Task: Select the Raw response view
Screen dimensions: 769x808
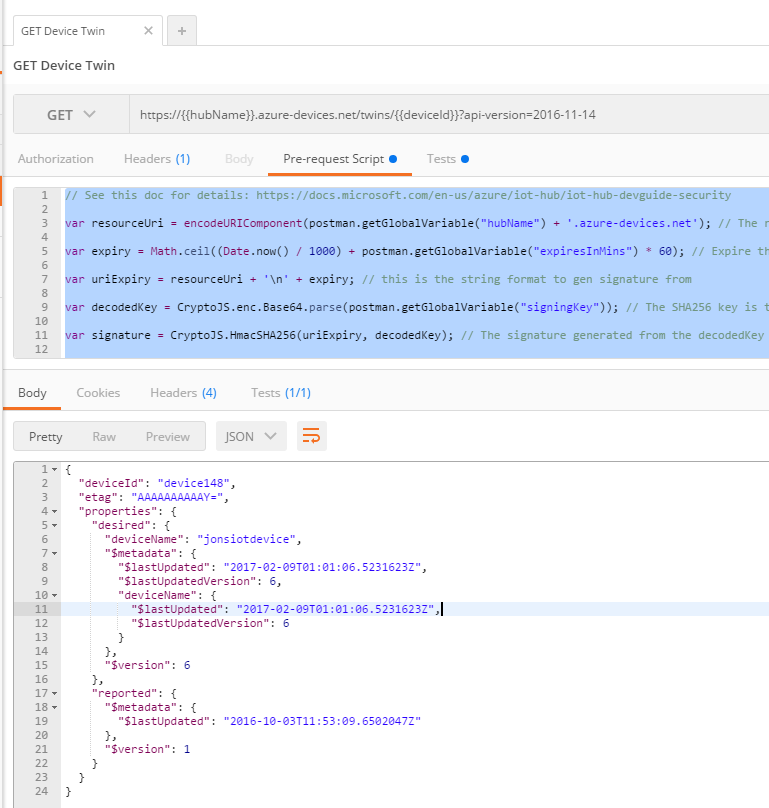Action: tap(104, 436)
